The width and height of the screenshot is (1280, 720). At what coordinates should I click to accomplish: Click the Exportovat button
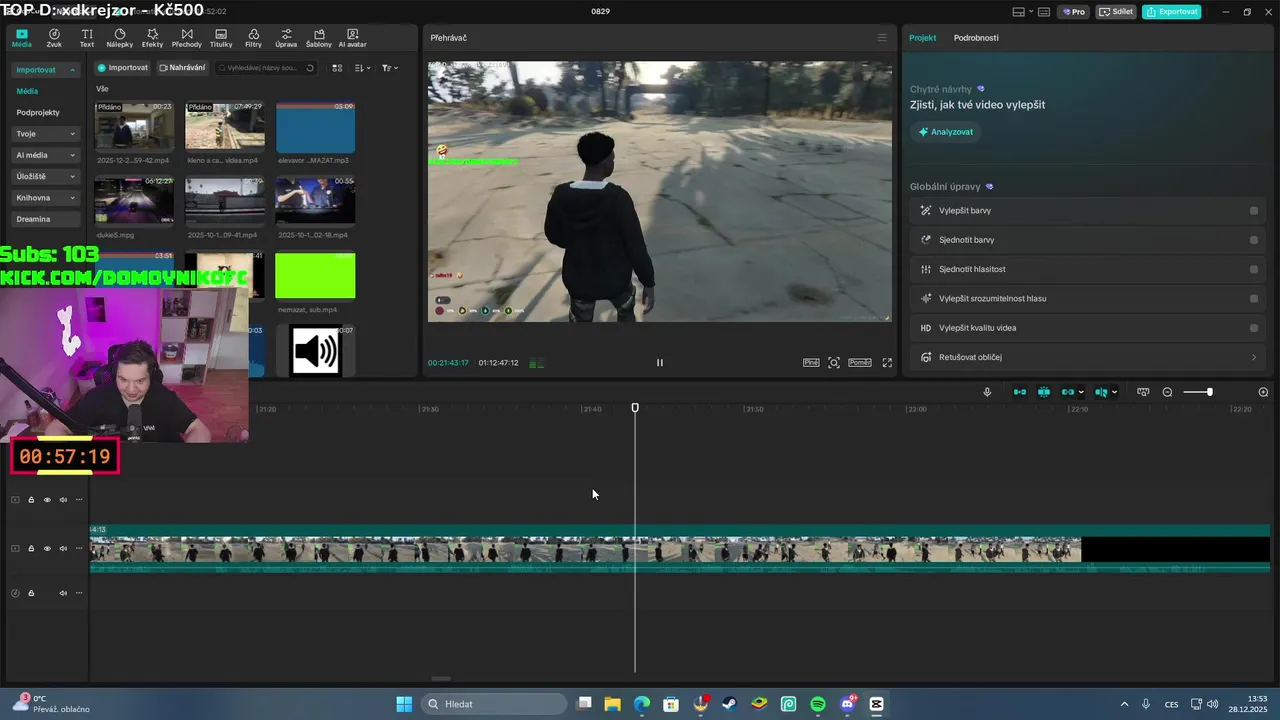(x=1171, y=12)
